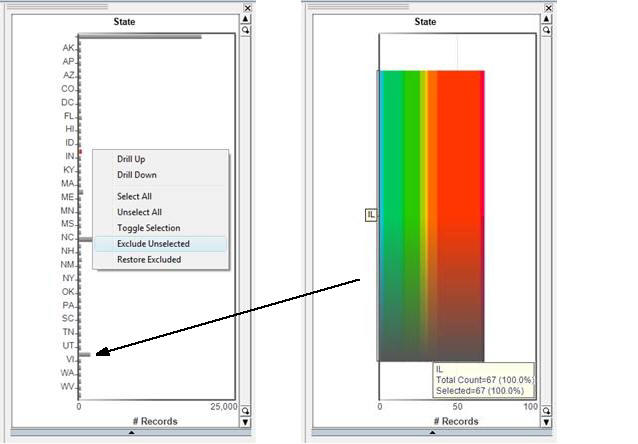
Task: Click the UT state label
Action: coord(68,346)
